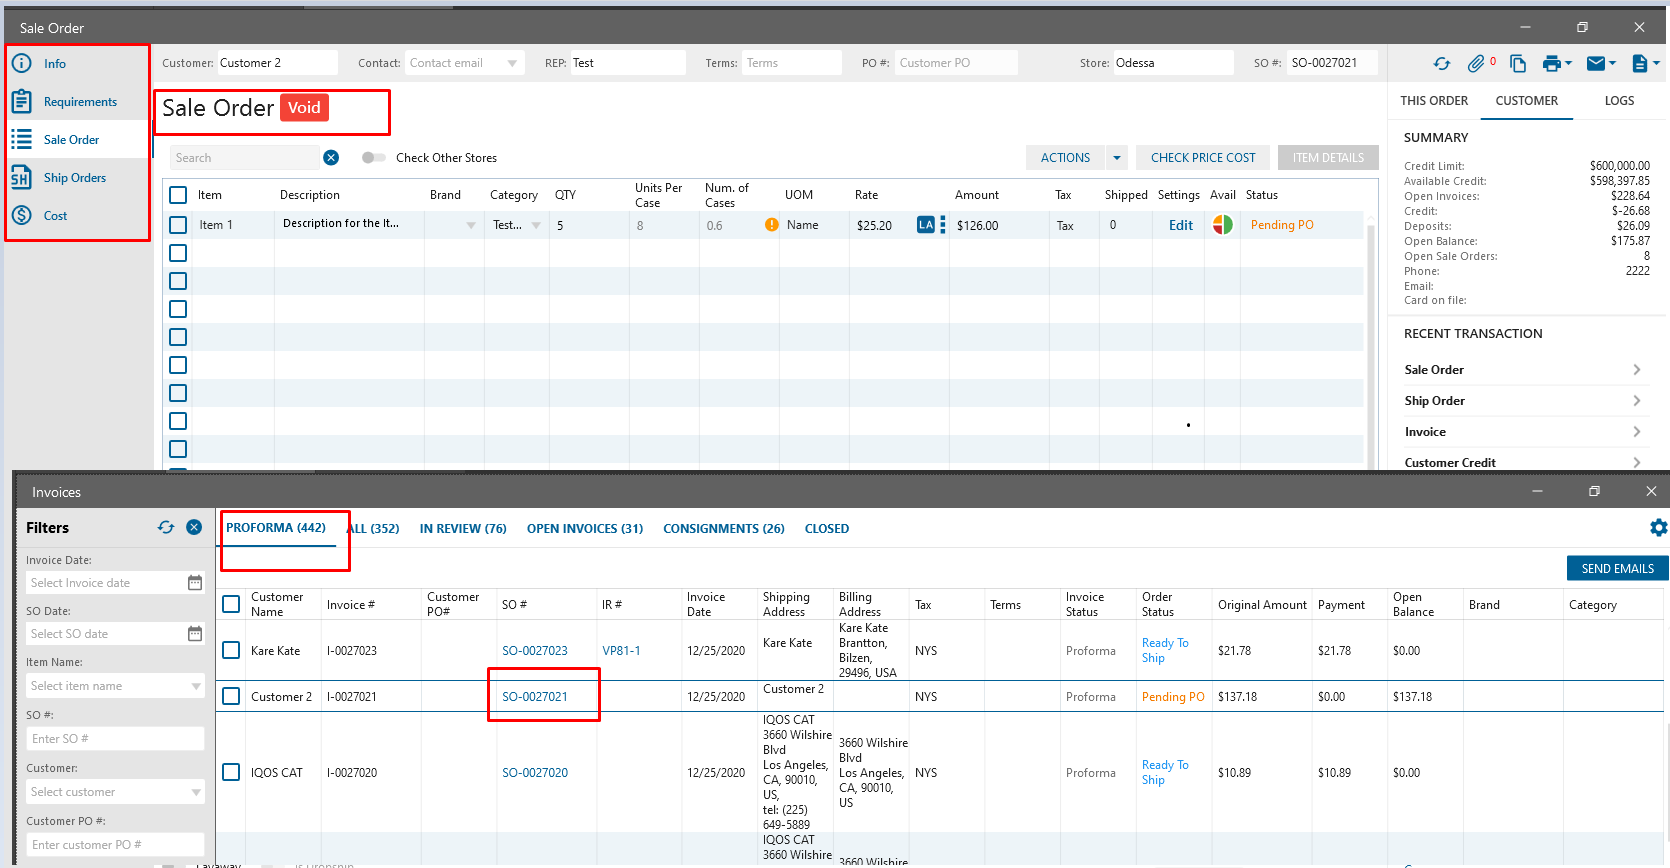This screenshot has width=1670, height=868.
Task: Click the ITEM DETAILS button
Action: pyautogui.click(x=1328, y=157)
